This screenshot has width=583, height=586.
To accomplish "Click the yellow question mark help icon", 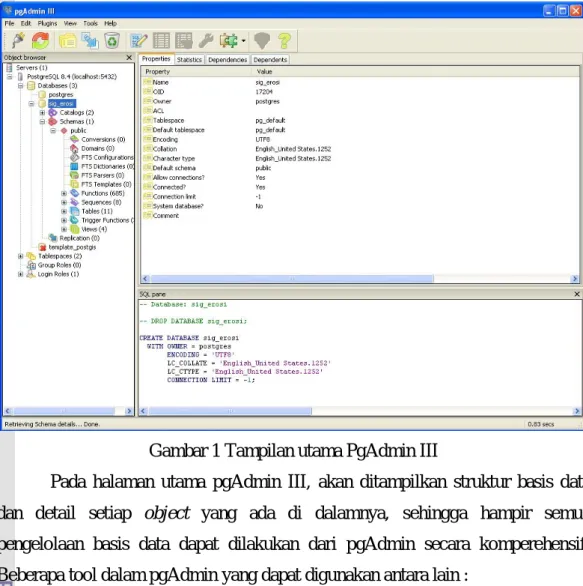I will [x=285, y=40].
